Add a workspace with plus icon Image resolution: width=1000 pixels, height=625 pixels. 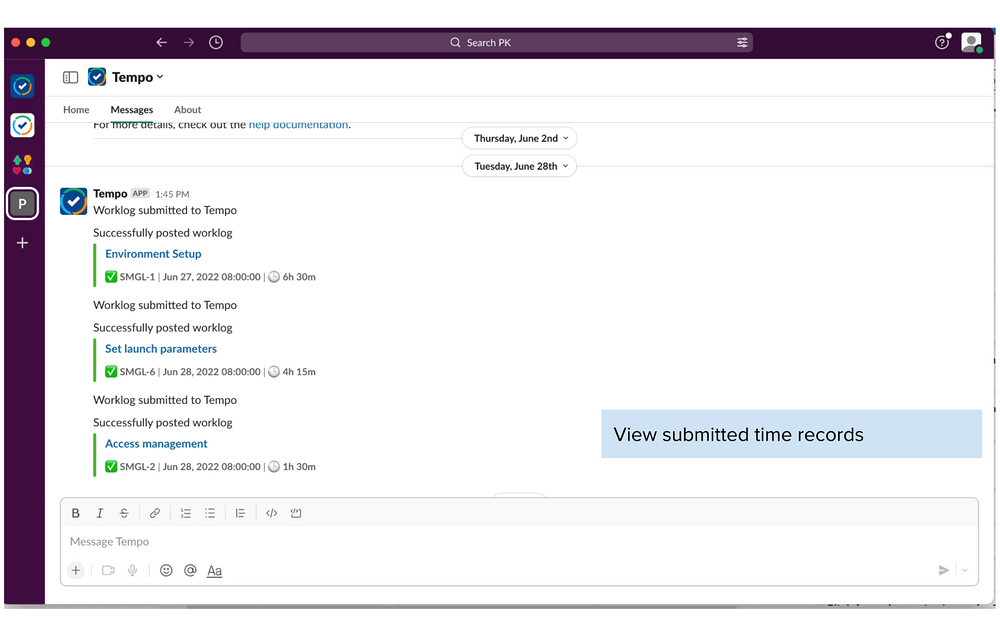tap(22, 243)
